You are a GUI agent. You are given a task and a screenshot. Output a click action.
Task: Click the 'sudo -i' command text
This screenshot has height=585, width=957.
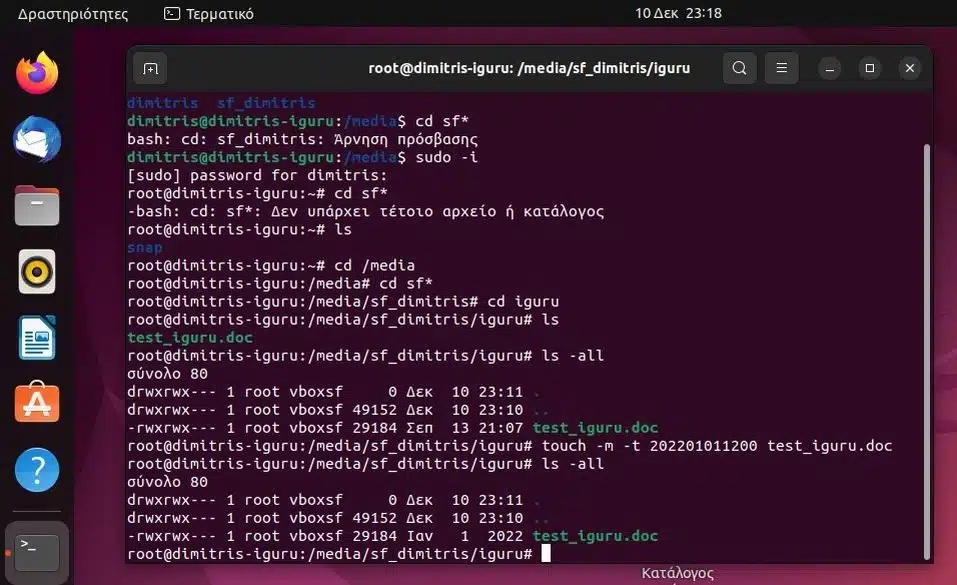(446, 158)
